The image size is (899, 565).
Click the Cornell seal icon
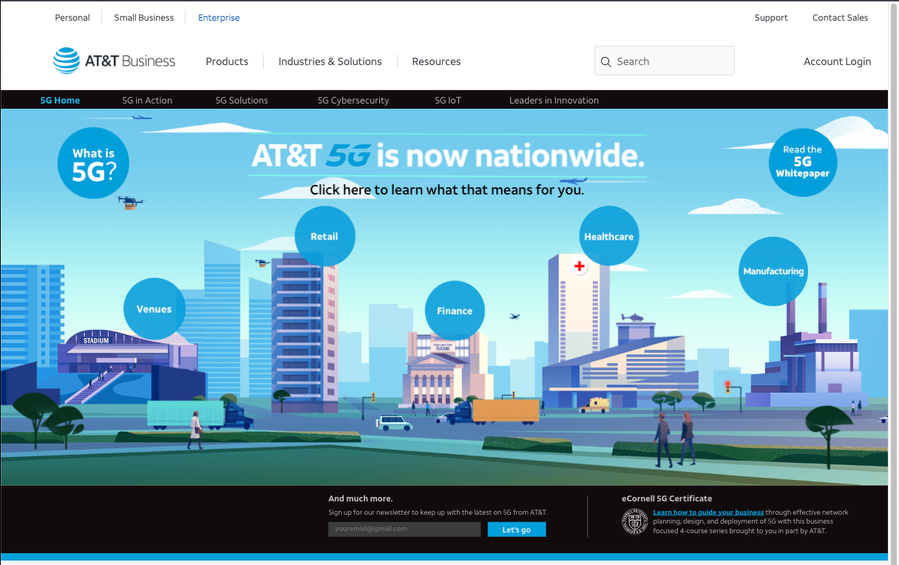pos(635,521)
